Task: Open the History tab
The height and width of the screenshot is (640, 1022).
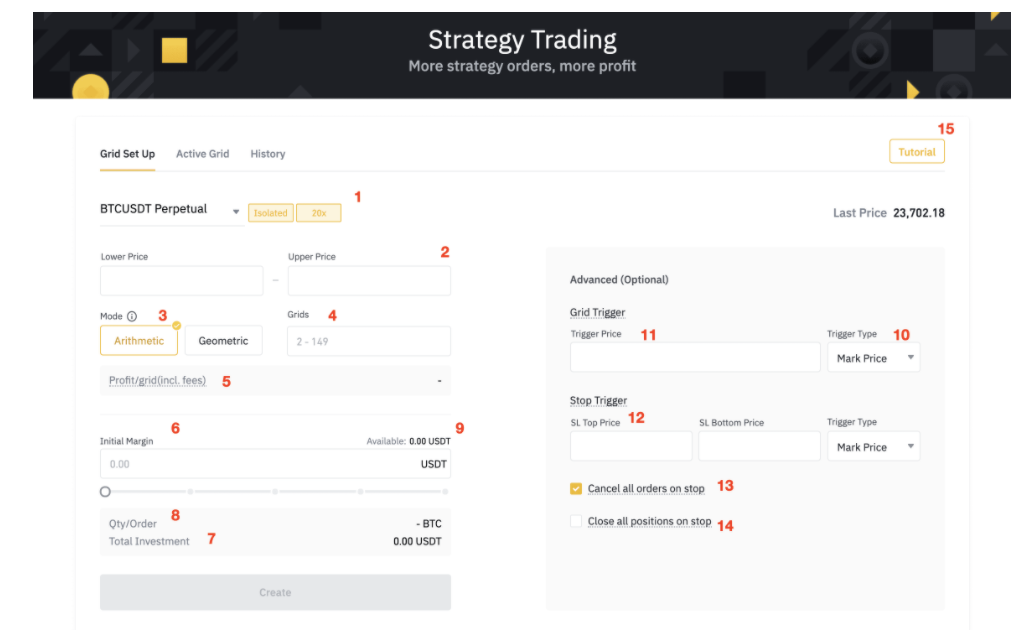Action: click(267, 154)
